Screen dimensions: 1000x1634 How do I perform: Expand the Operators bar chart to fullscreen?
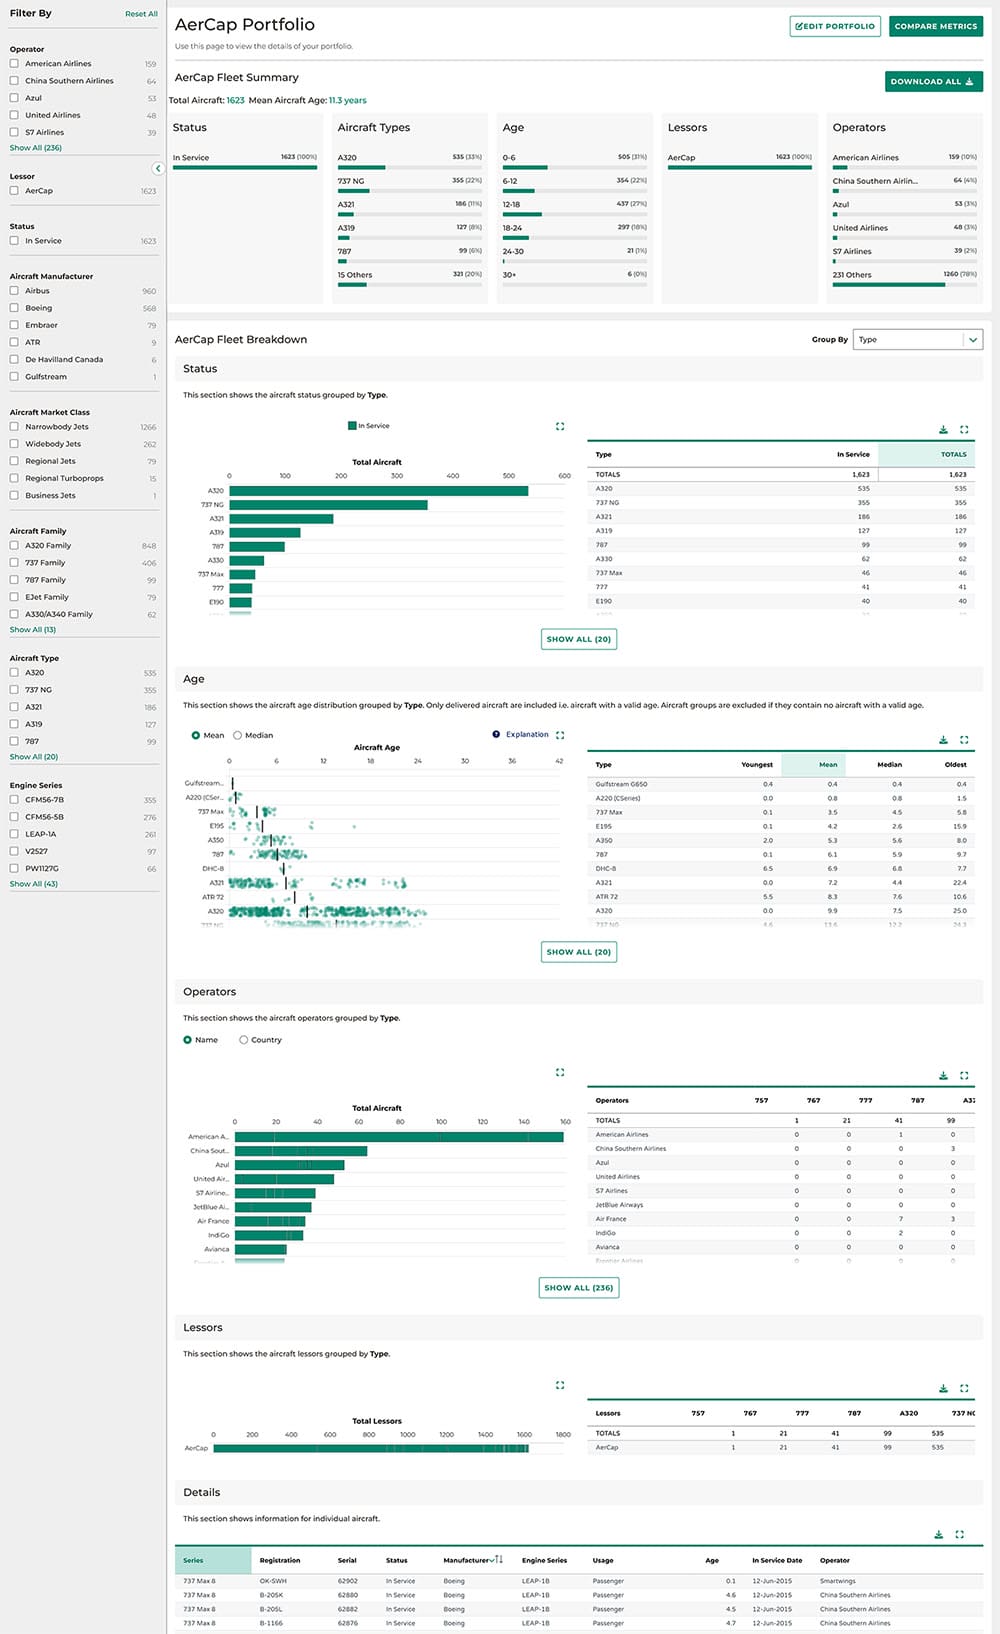pos(560,1072)
